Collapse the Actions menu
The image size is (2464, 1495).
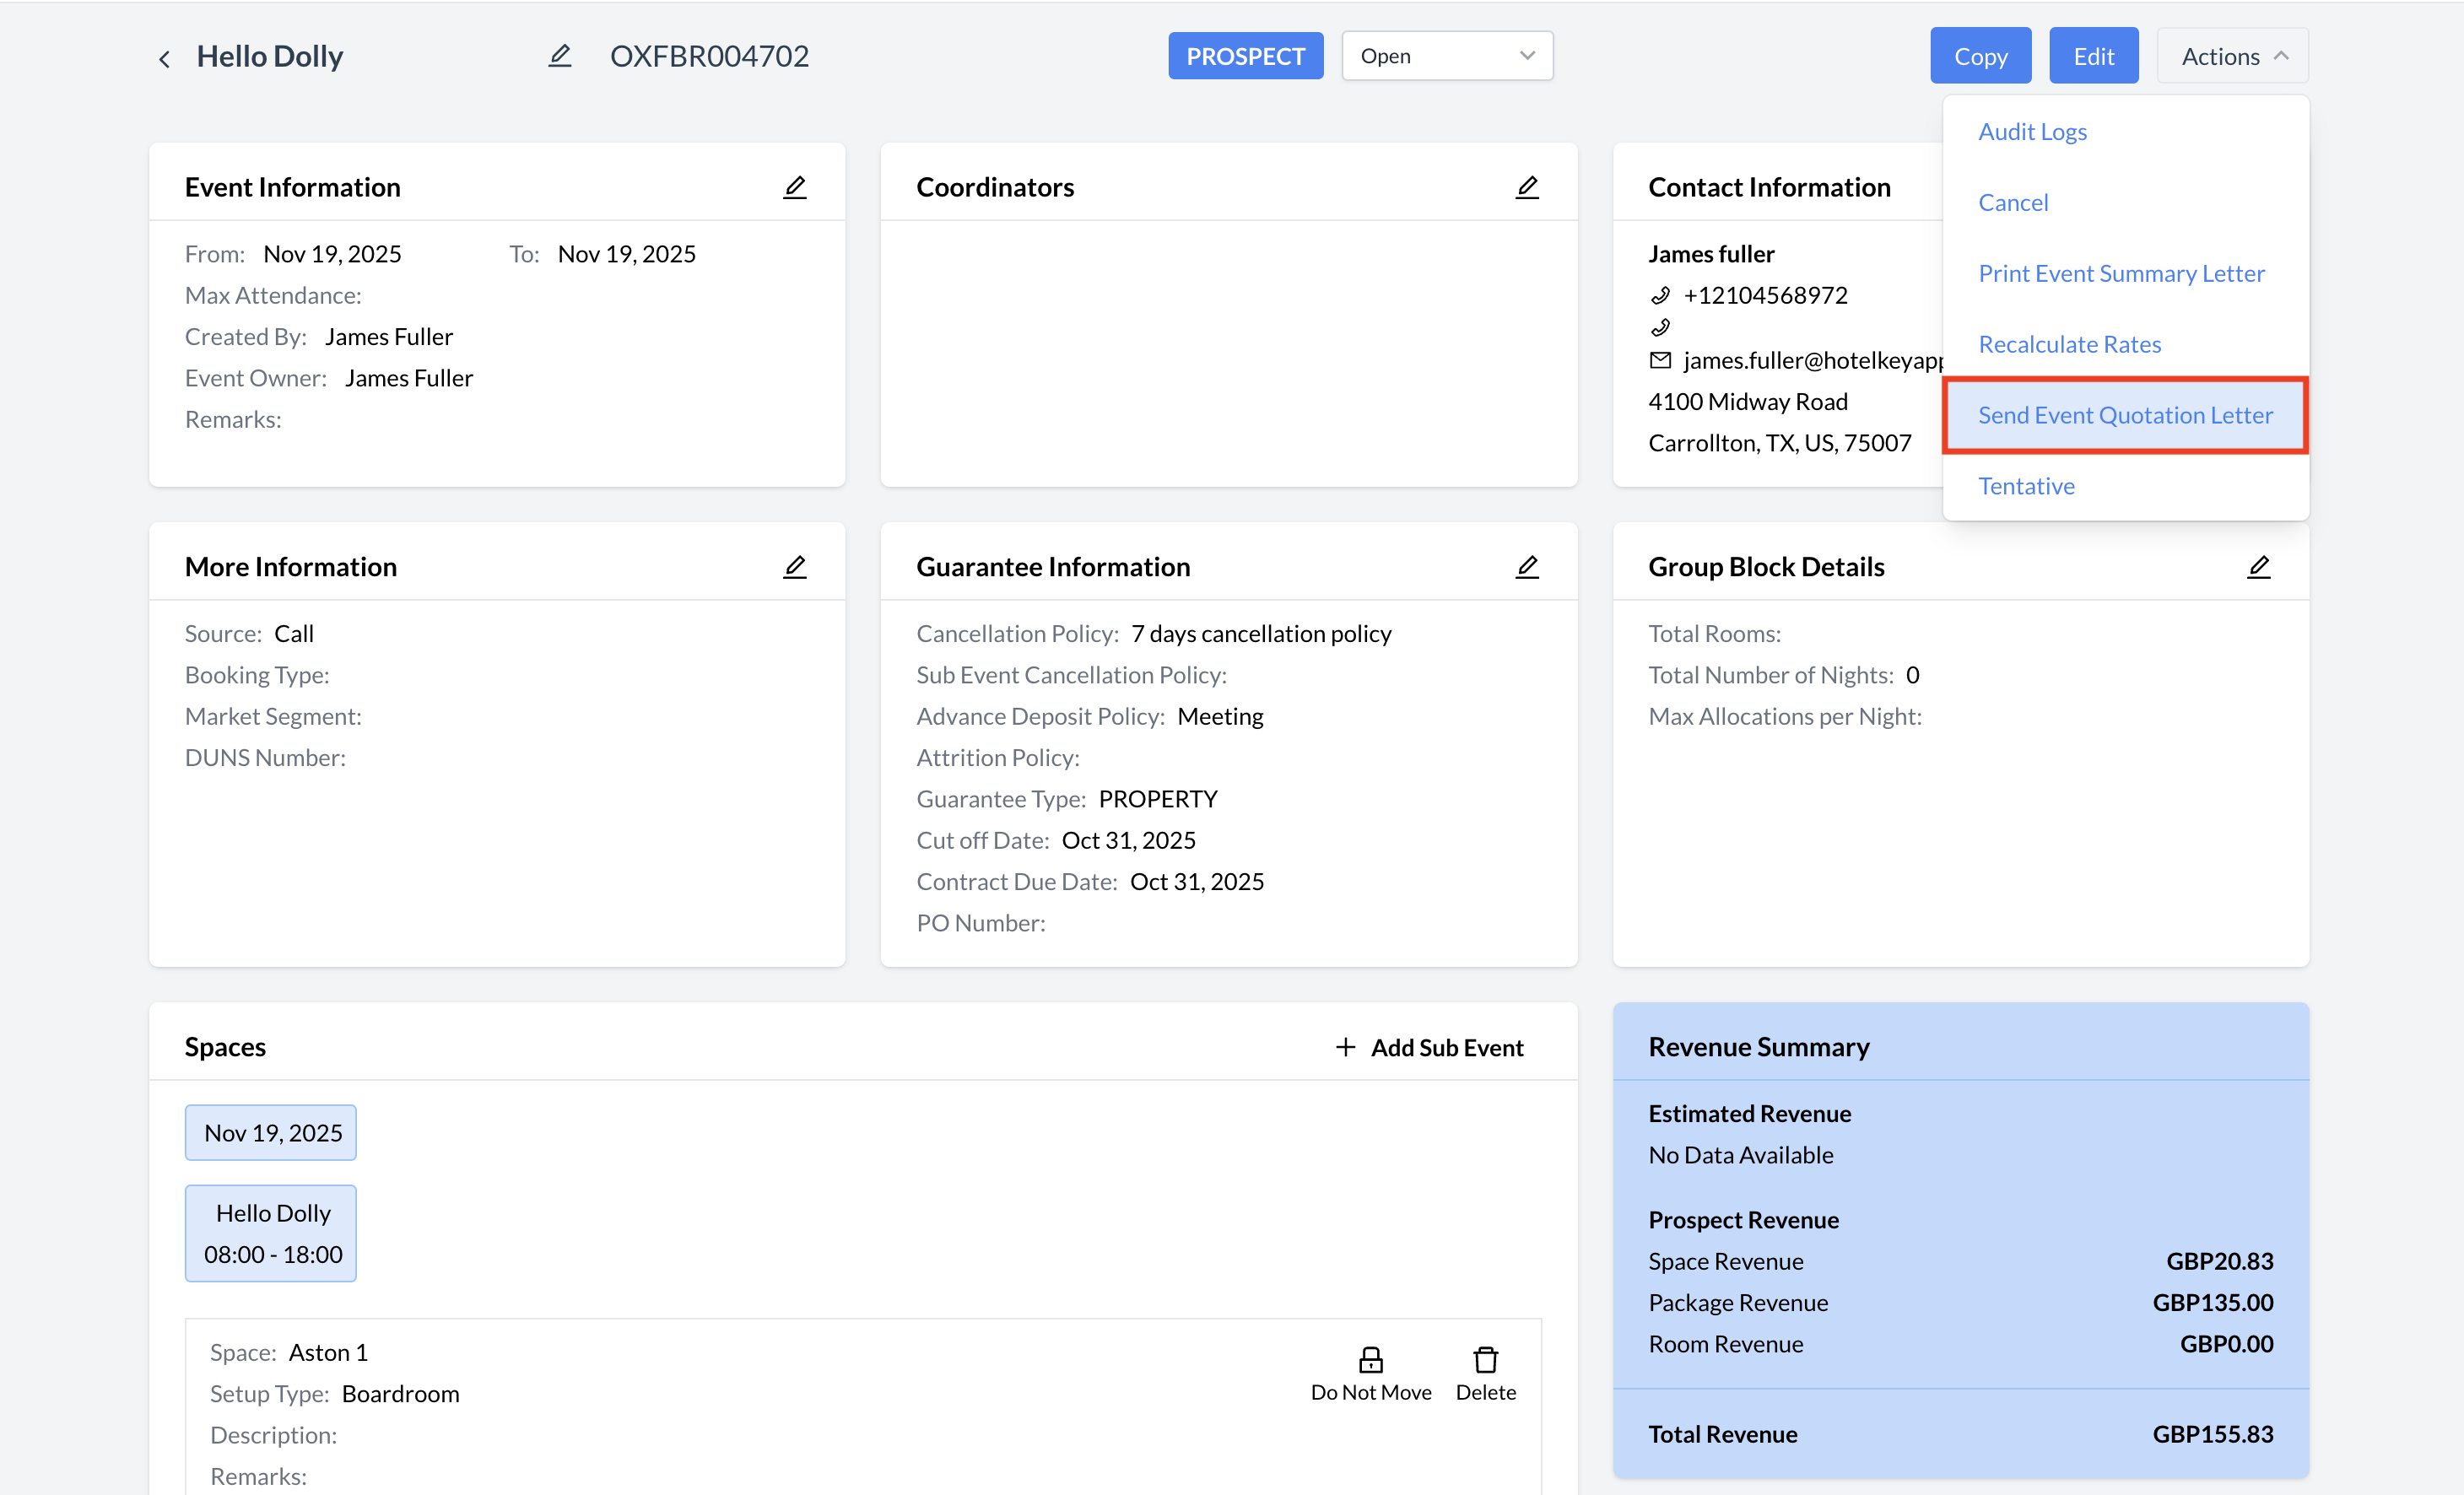pos(2232,56)
